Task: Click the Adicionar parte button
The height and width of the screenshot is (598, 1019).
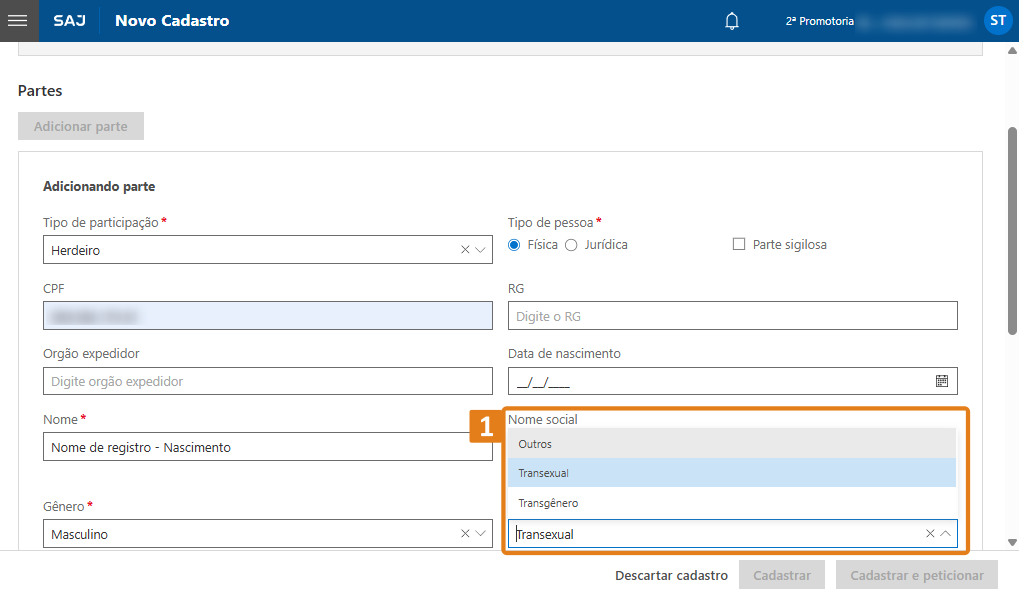Action: pos(81,127)
